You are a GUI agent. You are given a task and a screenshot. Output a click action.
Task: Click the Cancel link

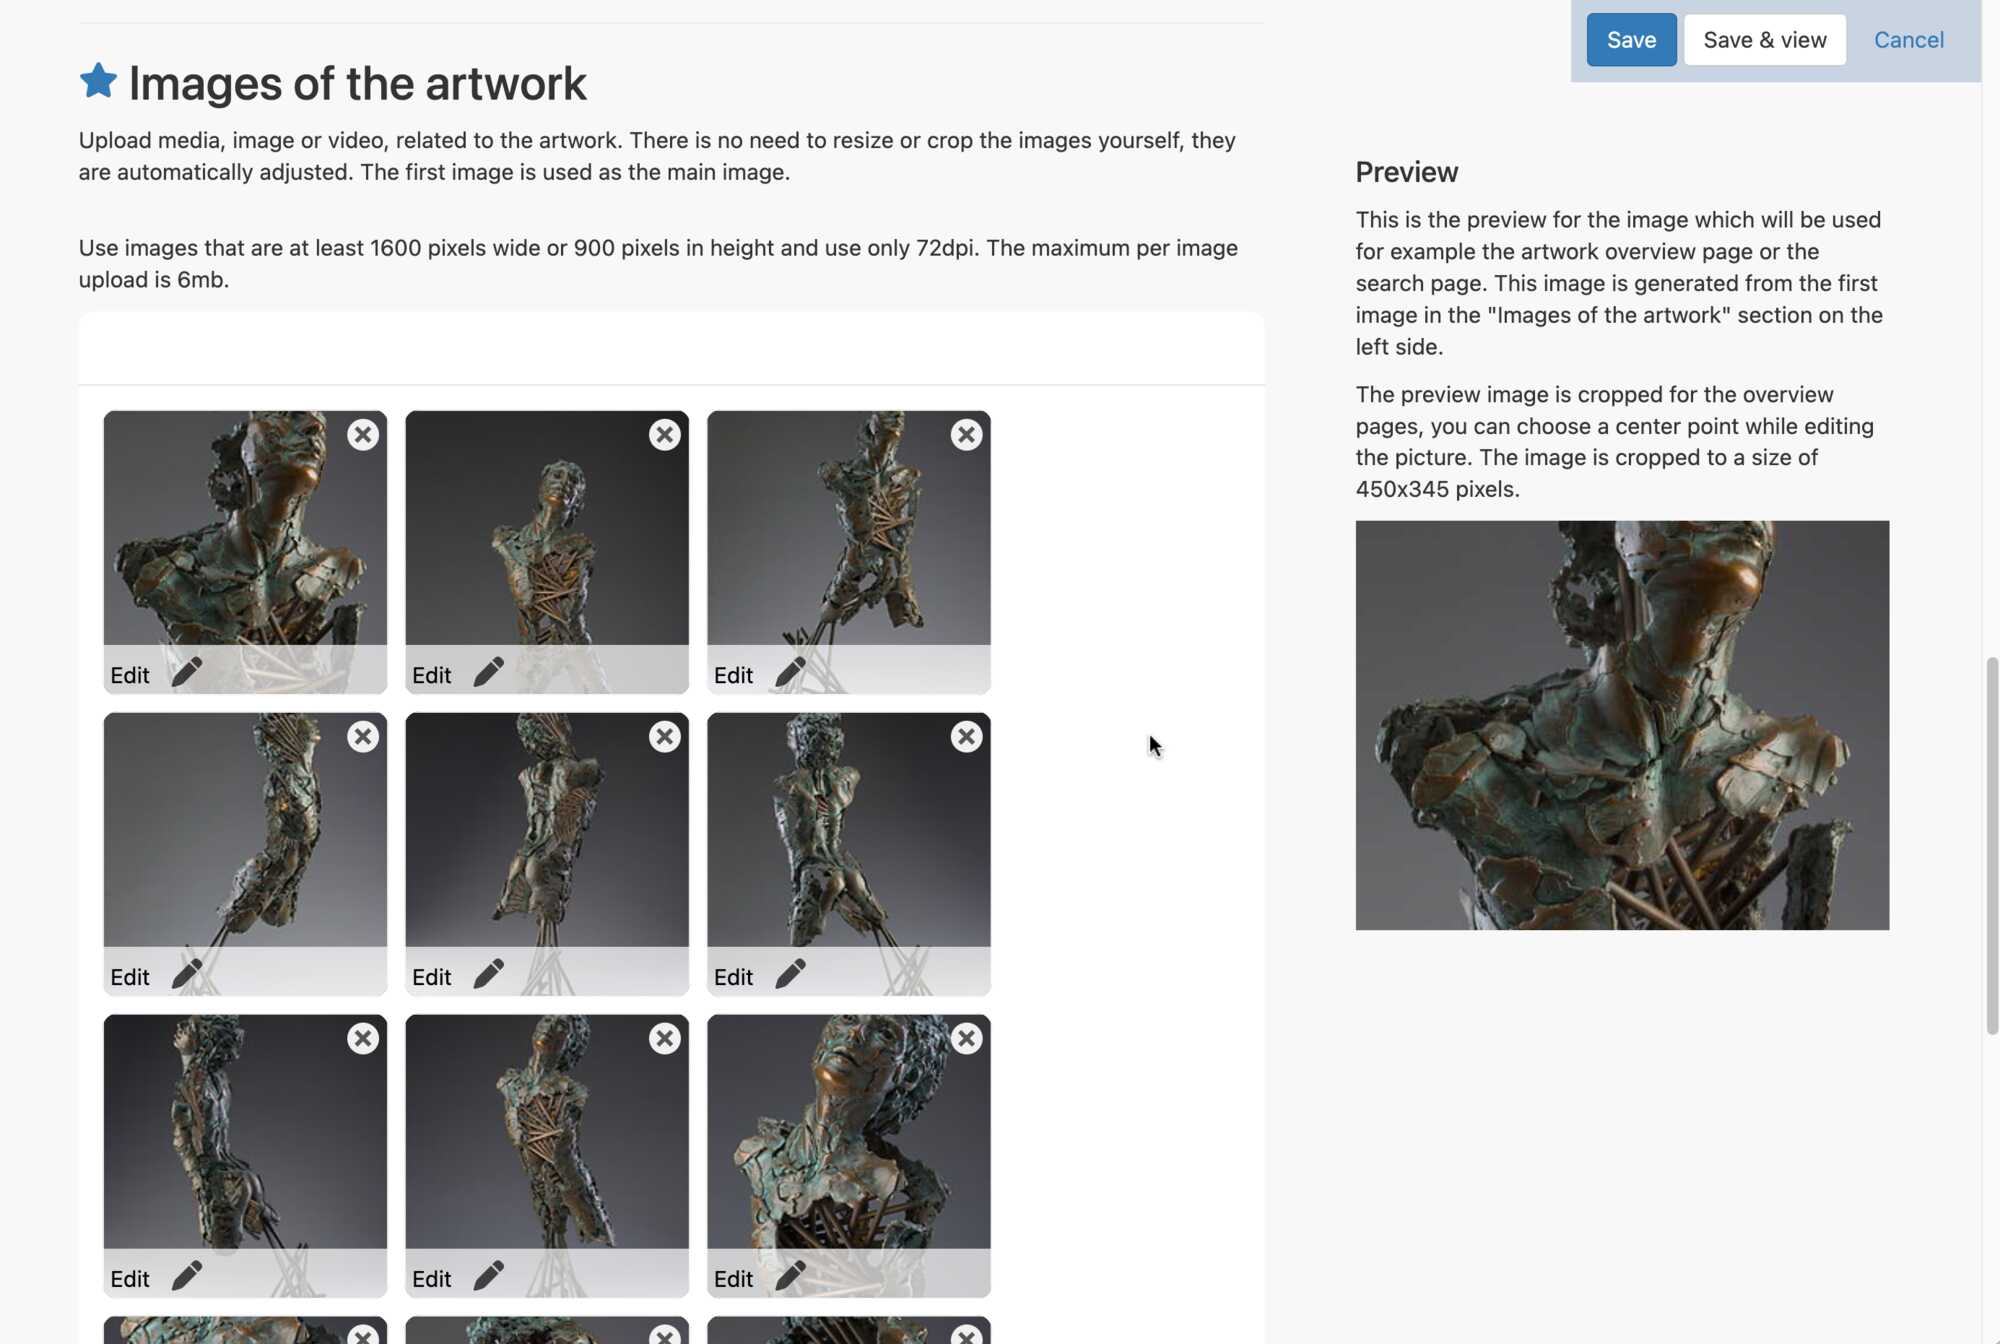1908,40
